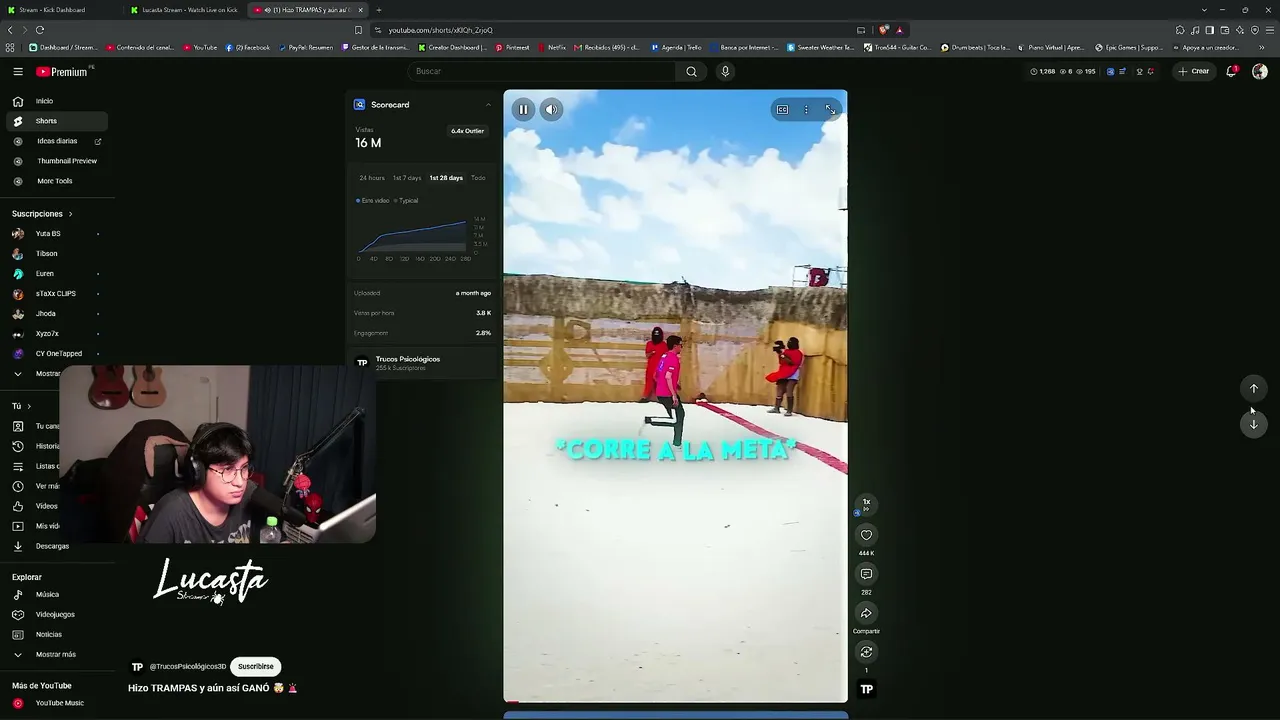Switch to Lucasta Stream Kick tab
Viewport: 1280px width, 720px height.
point(185,10)
